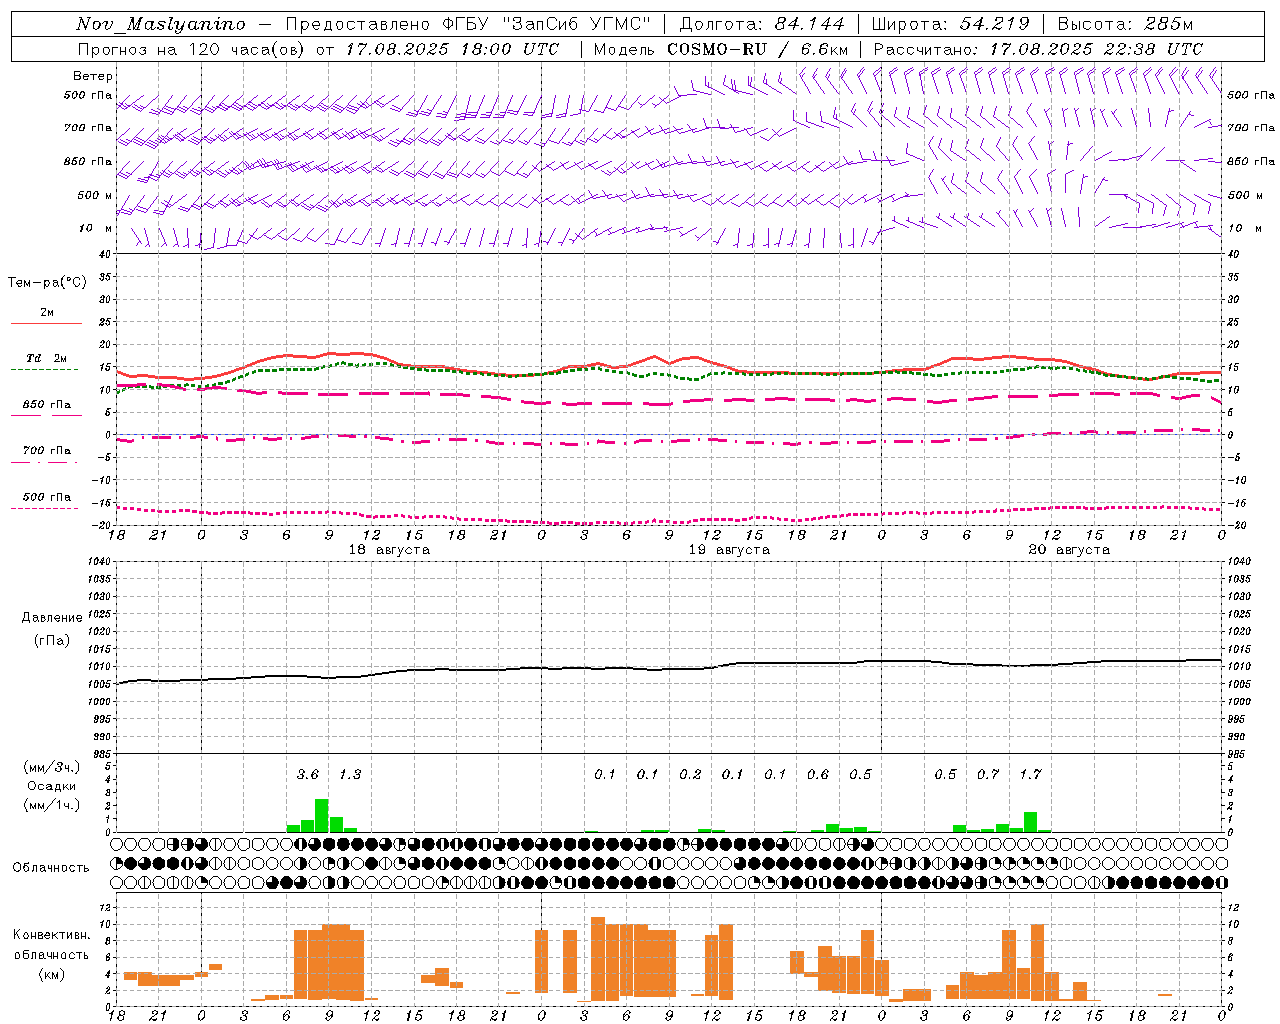Screen dimensions: 1280x1024
Task: Click the 'Предоставлено ФГБУ "ЗапСиб УГМС"' provider text
Action: pyautogui.click(x=468, y=24)
